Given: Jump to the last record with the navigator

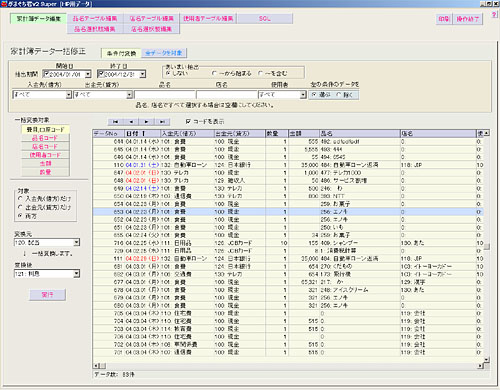Looking at the screenshot, I should pyautogui.click(x=162, y=122).
